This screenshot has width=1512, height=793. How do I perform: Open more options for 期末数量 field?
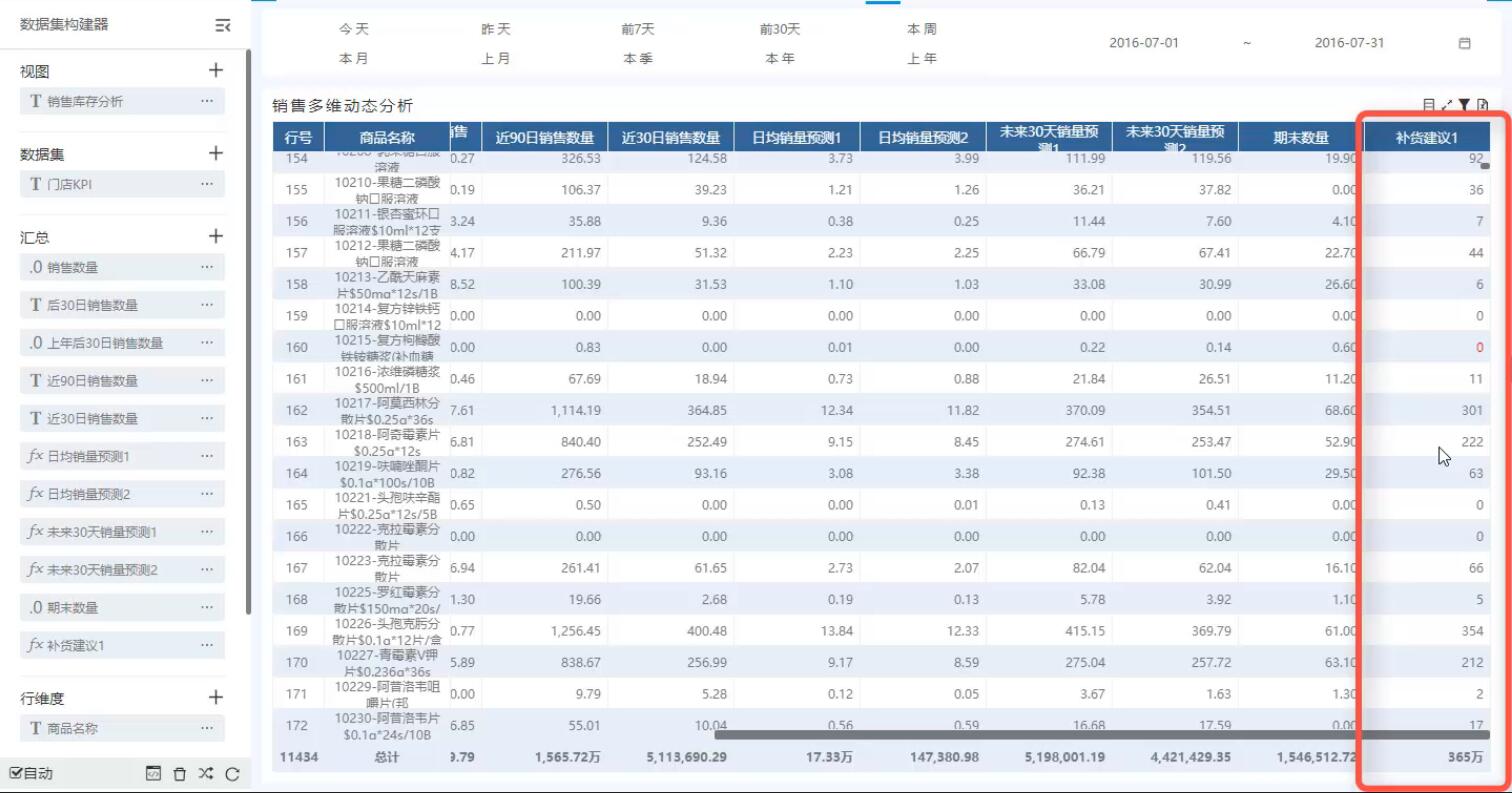pos(207,607)
